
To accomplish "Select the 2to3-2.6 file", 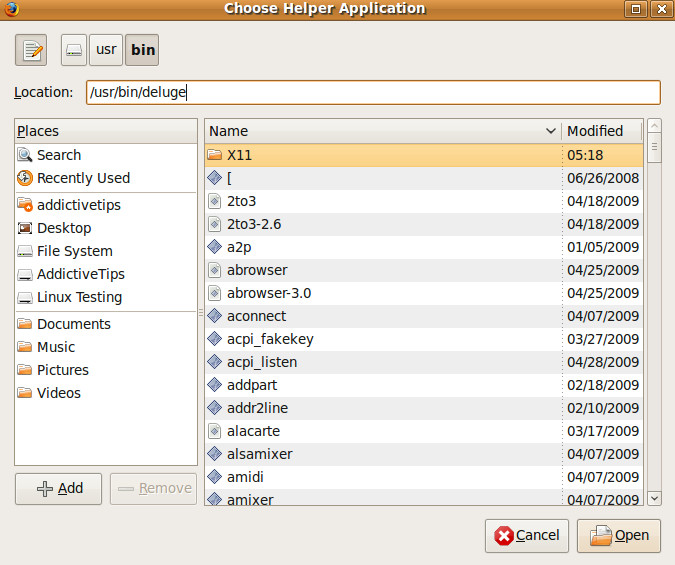I will [x=424, y=224].
